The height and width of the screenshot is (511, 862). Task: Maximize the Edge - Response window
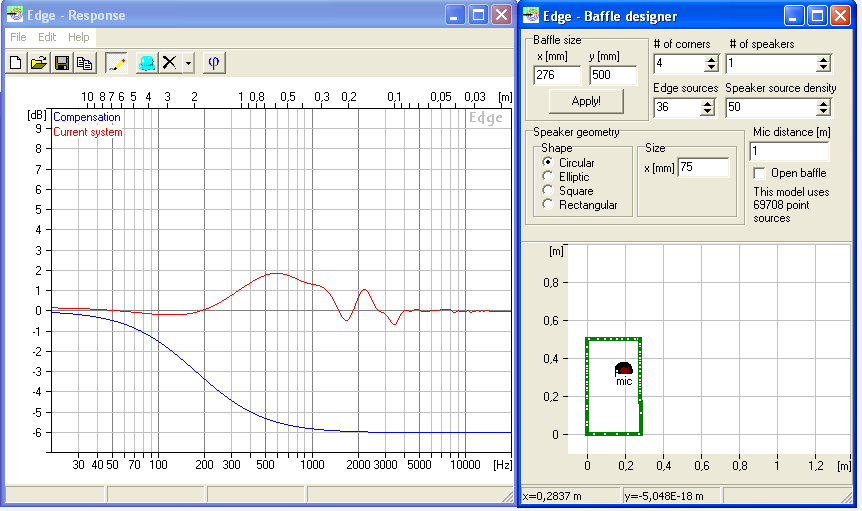click(x=478, y=15)
